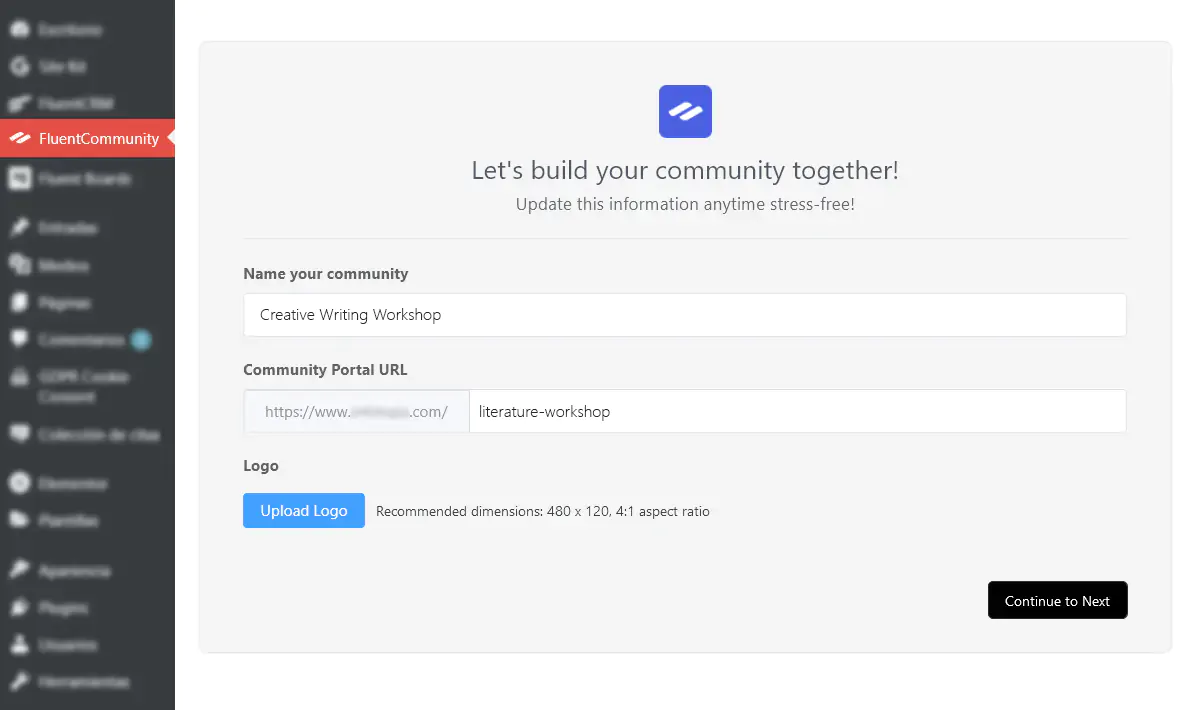Screen dimensions: 1193x710
Task: Click the Comentarios notification badge
Action: pyautogui.click(x=140, y=340)
